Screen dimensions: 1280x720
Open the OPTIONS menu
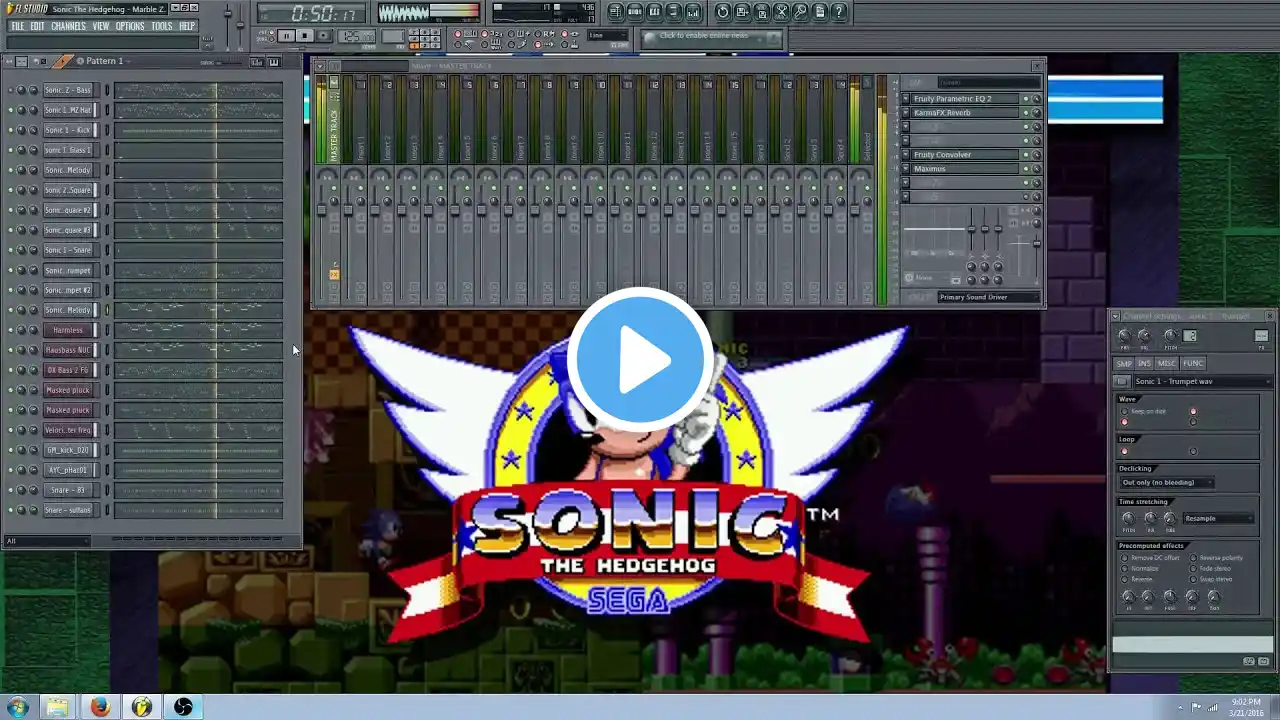[130, 26]
